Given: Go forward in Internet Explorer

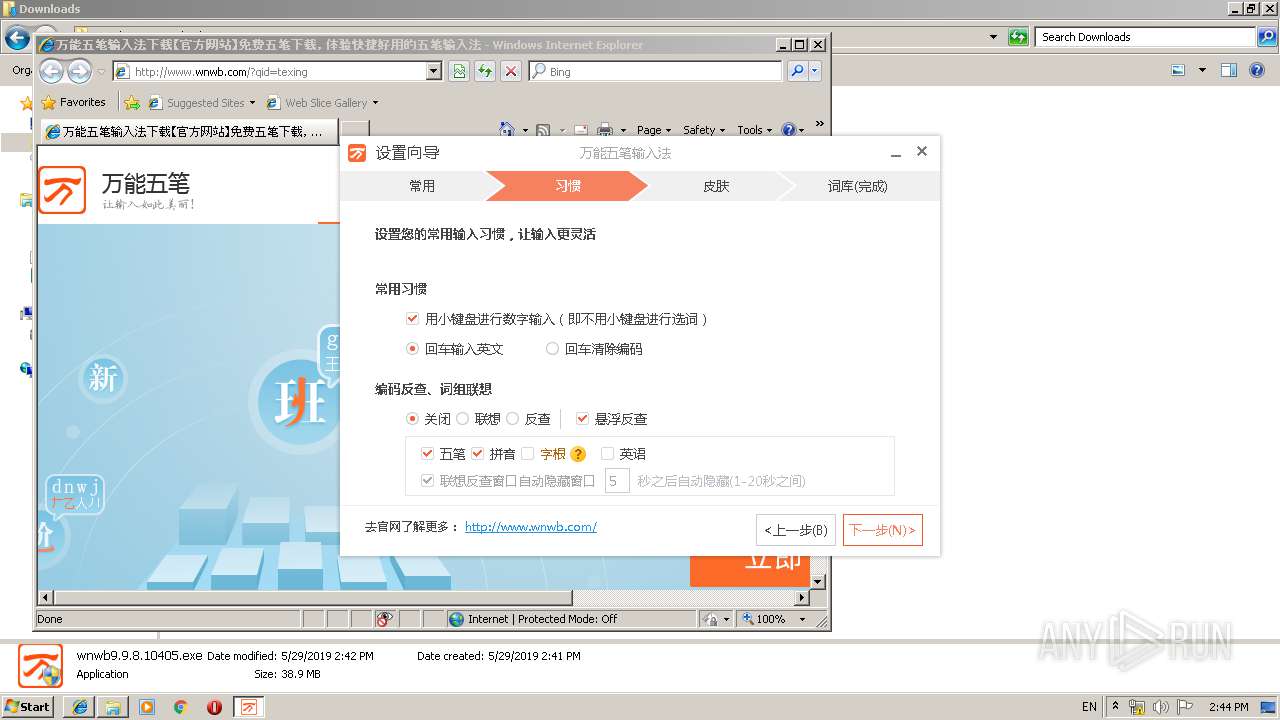Looking at the screenshot, I should point(79,71).
